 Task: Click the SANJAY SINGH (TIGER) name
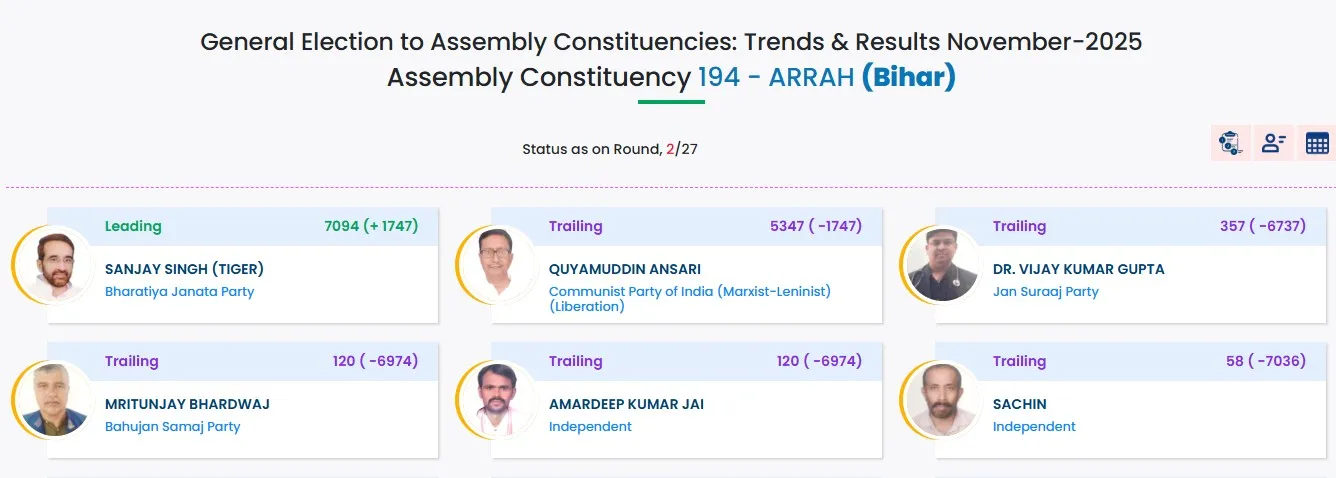184,269
